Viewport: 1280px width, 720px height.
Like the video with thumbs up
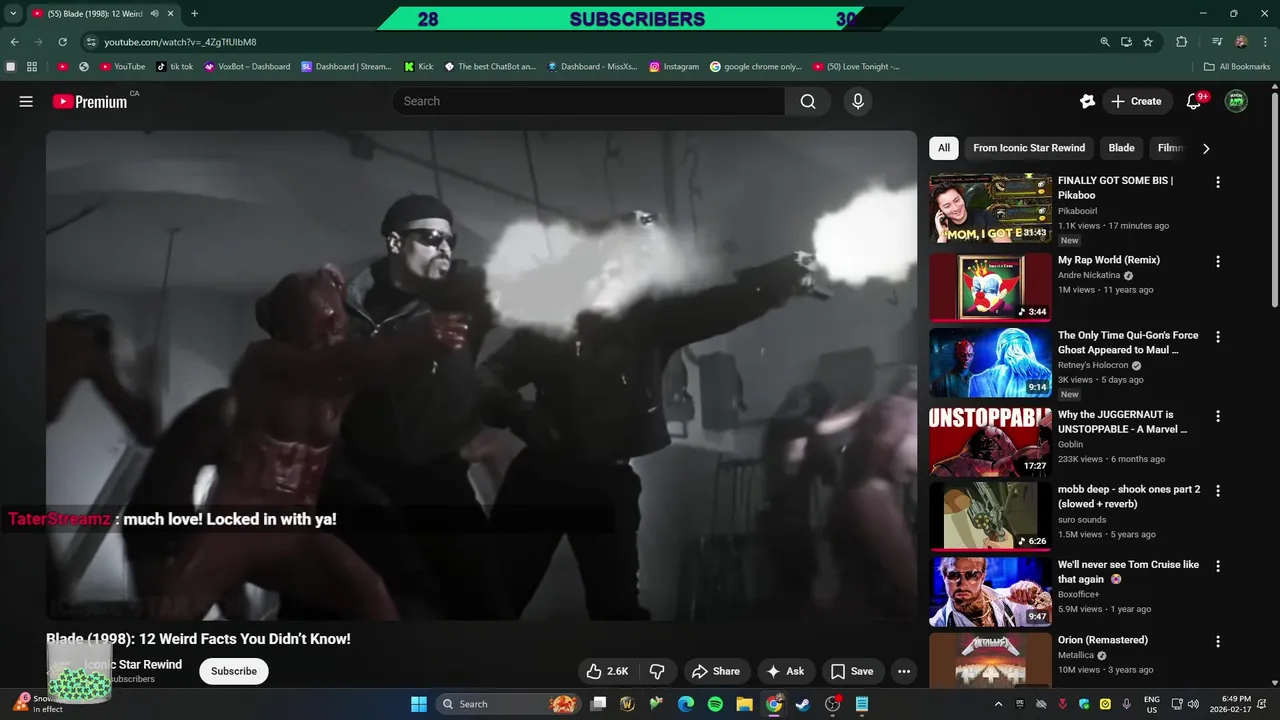pyautogui.click(x=607, y=671)
